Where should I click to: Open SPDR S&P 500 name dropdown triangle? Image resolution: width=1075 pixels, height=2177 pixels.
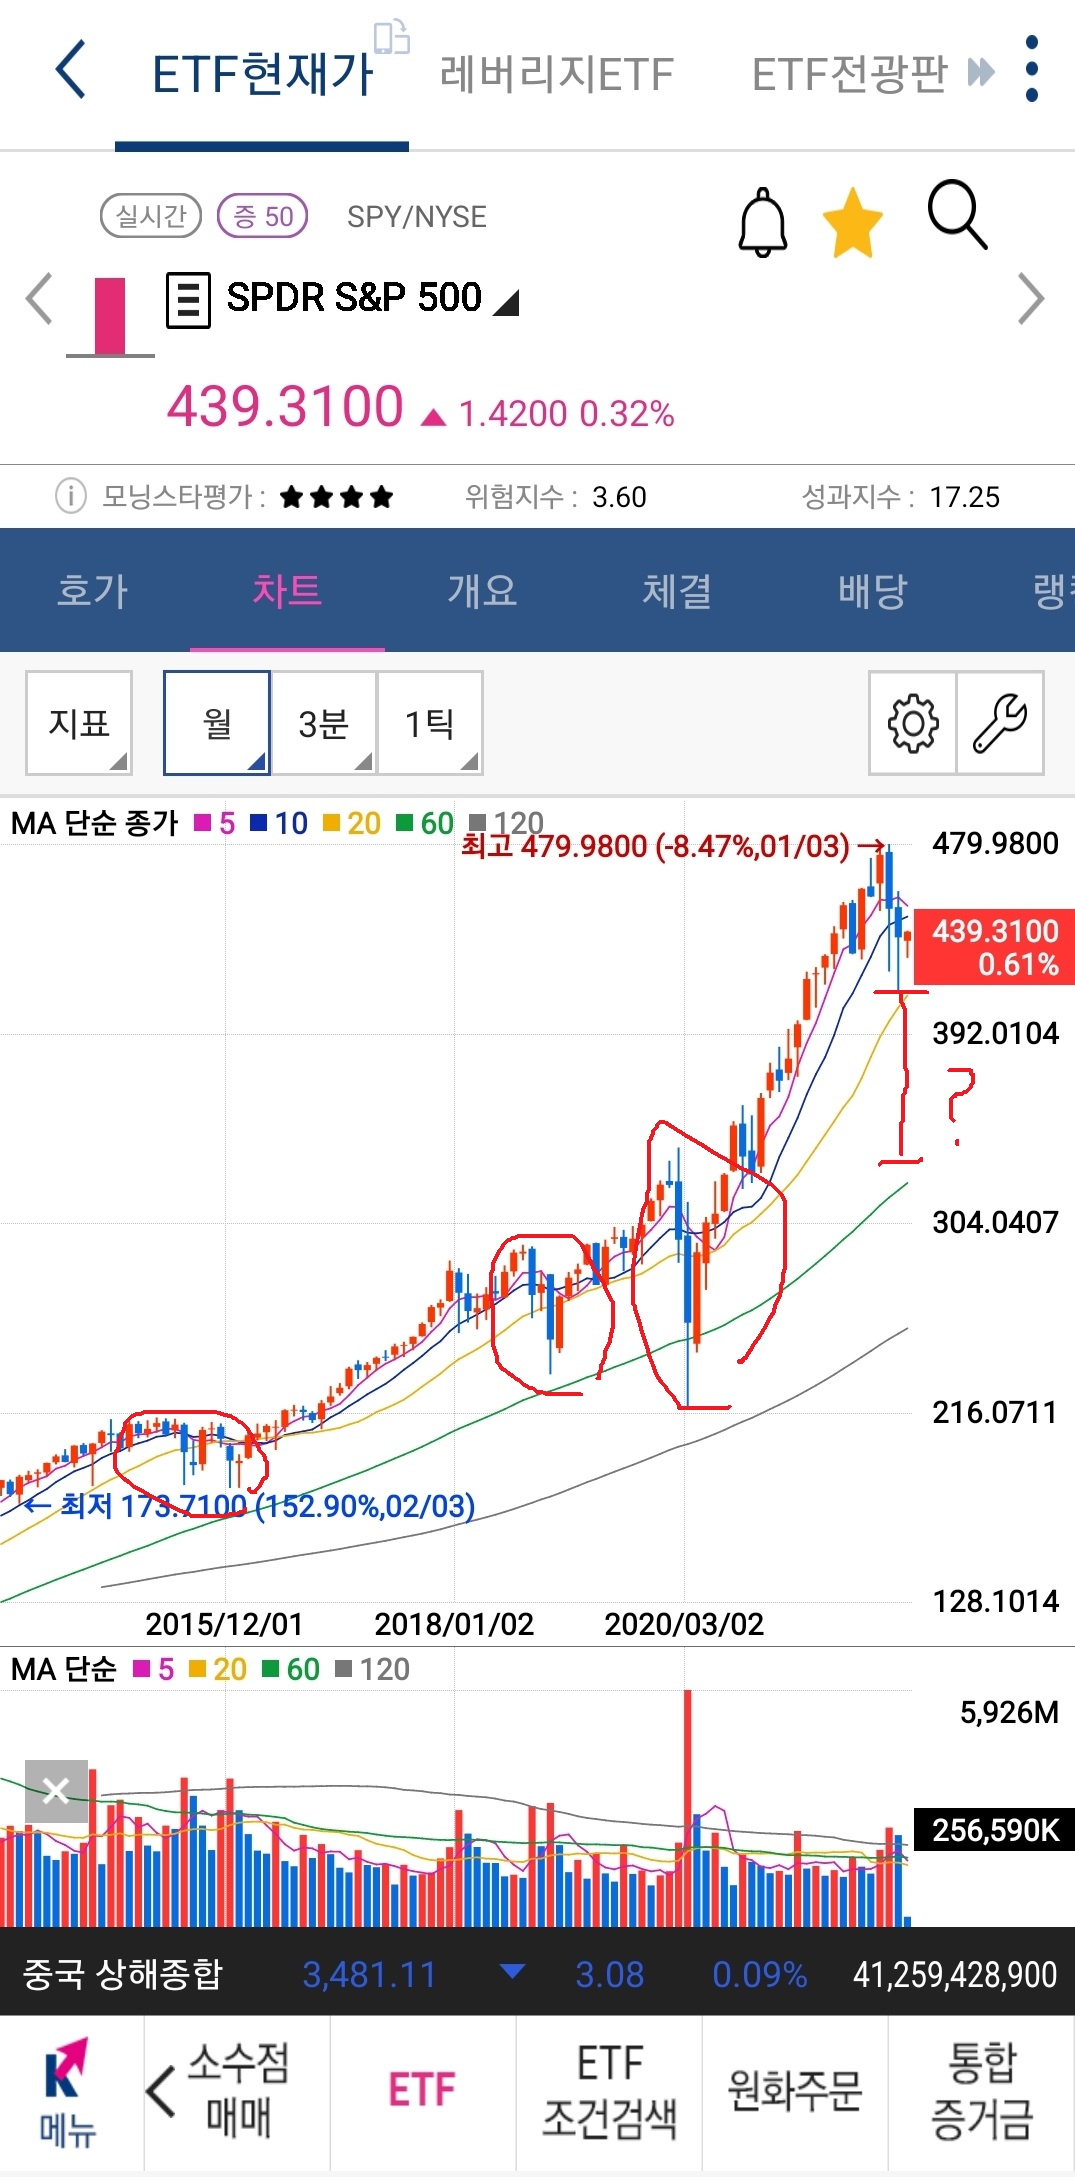[507, 302]
